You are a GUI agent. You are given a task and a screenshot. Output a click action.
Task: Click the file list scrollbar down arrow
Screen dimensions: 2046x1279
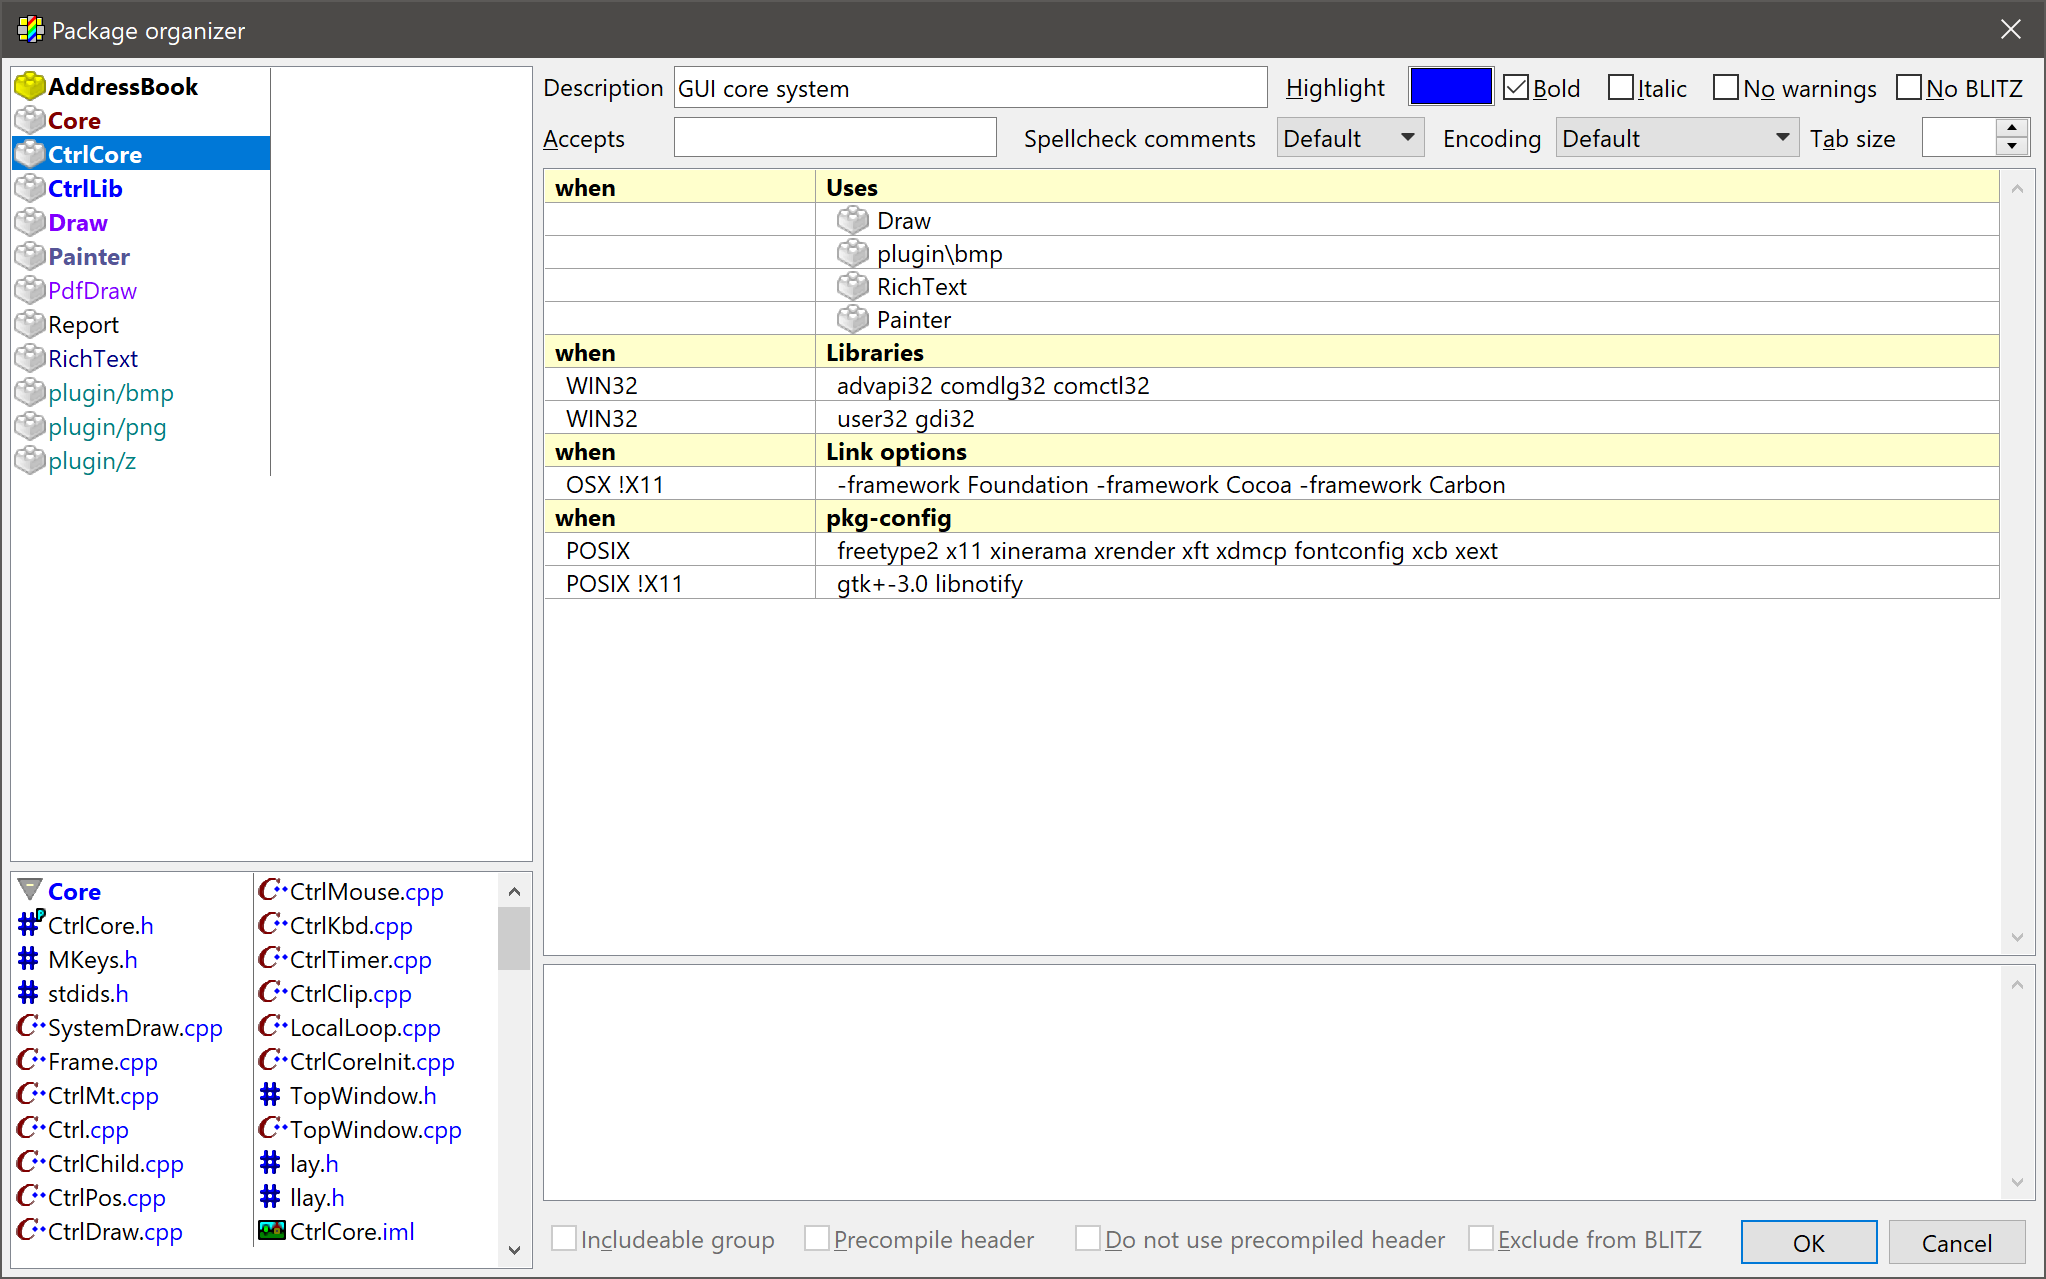pos(514,1249)
